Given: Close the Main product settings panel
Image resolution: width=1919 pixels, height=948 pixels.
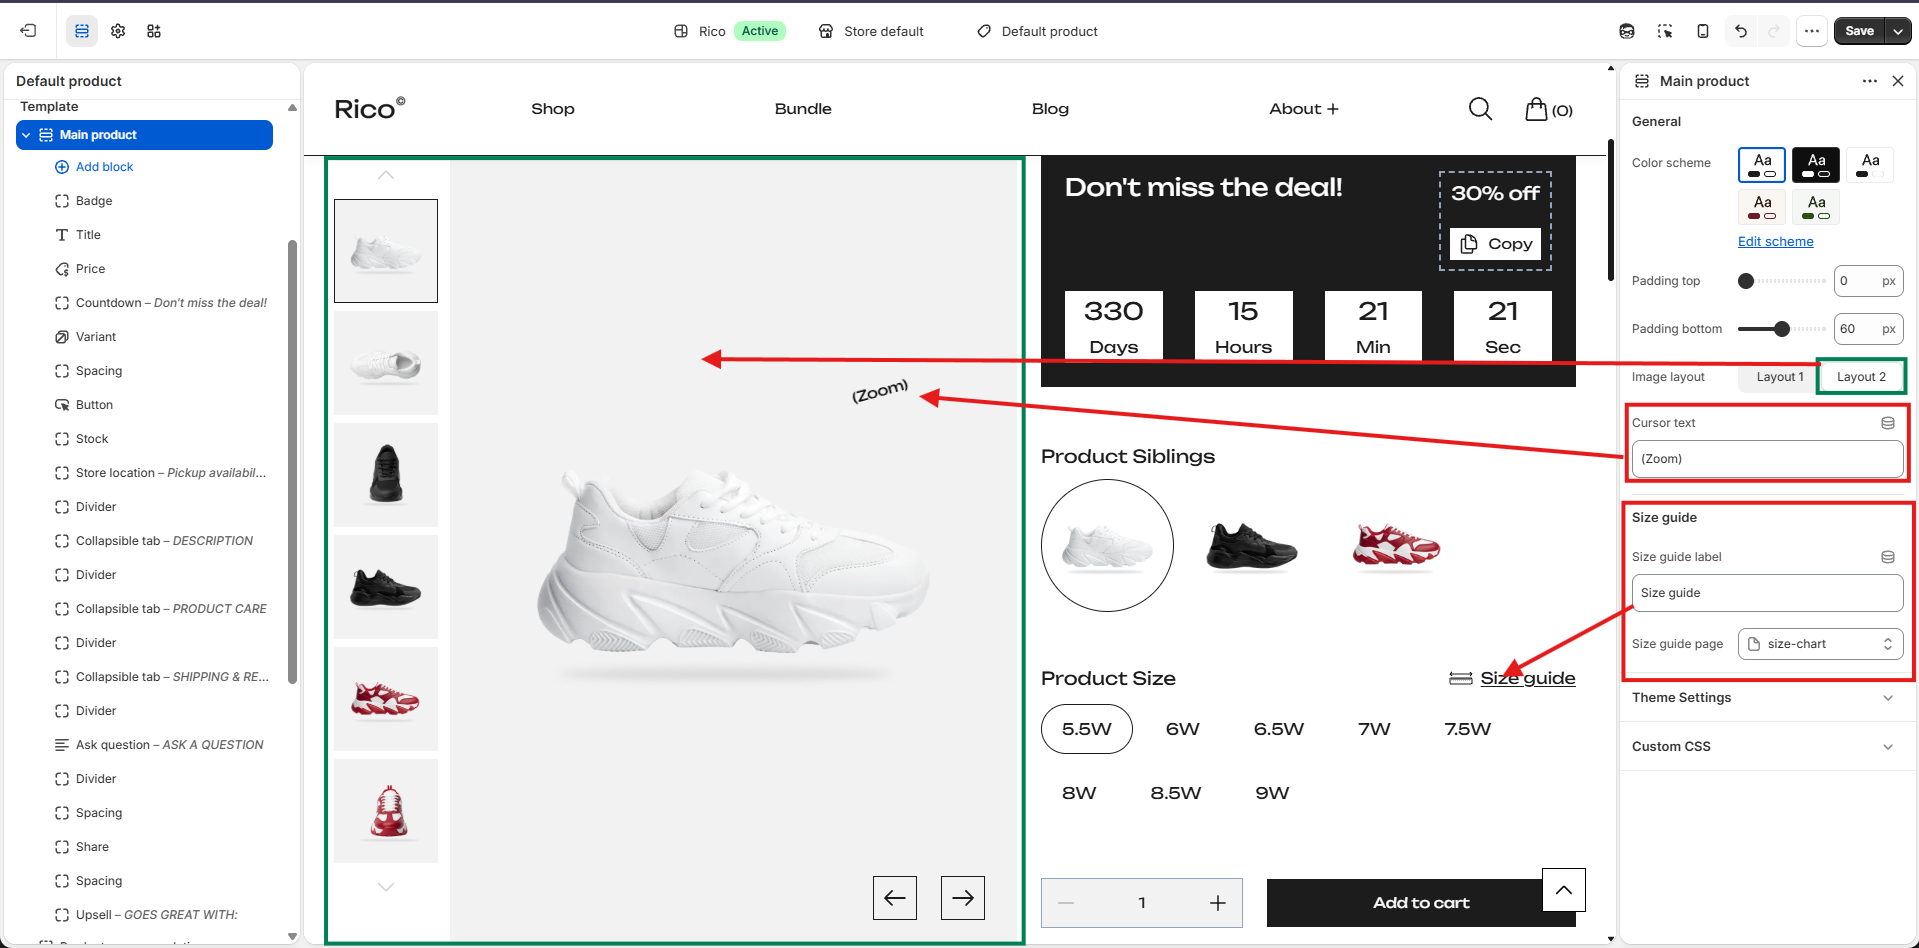Looking at the screenshot, I should pos(1898,81).
